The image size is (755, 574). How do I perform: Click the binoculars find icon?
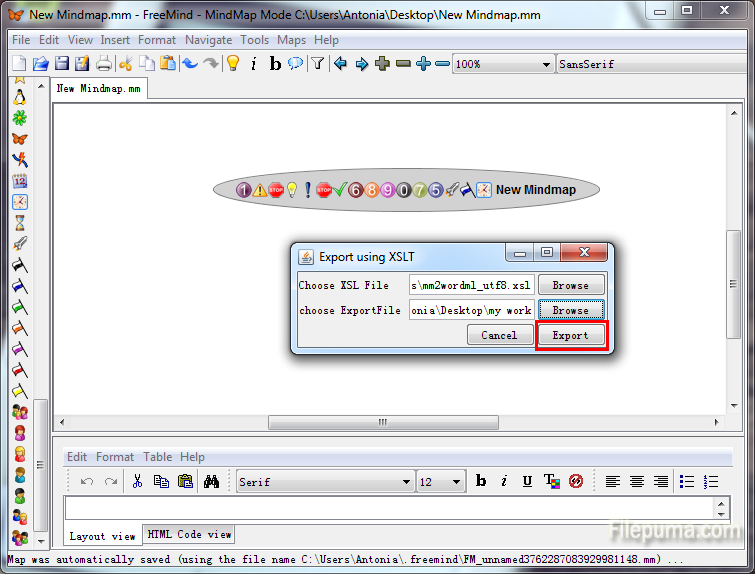point(211,482)
